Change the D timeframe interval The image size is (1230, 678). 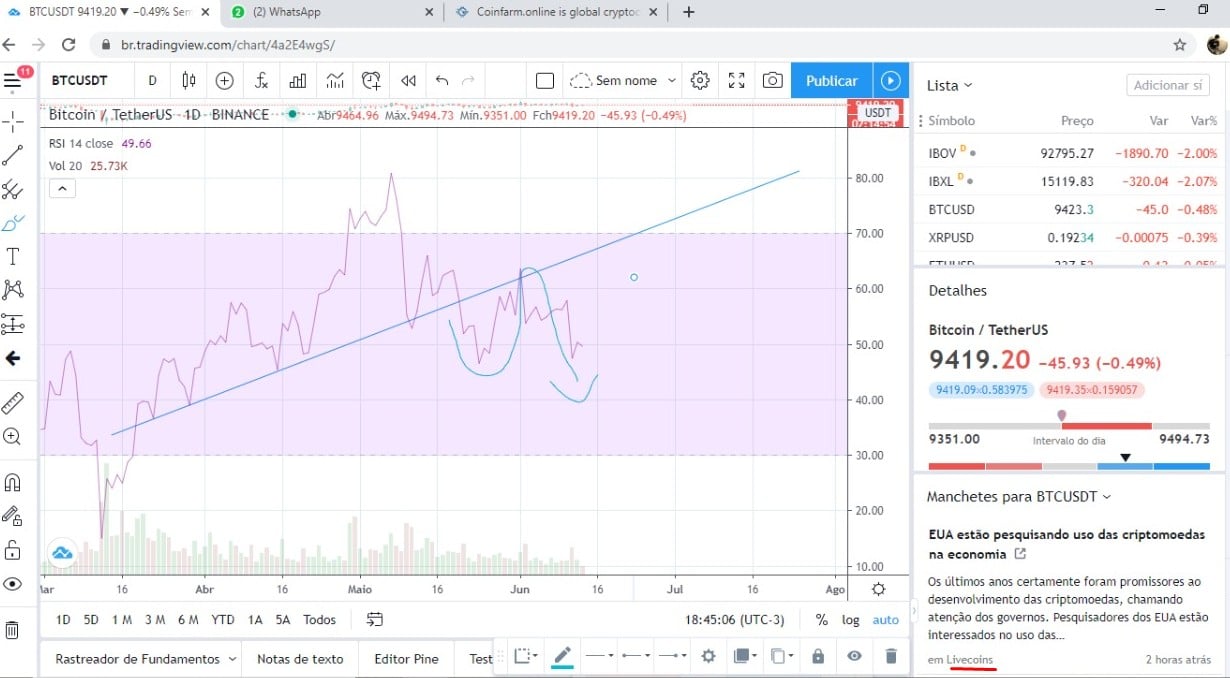point(152,81)
